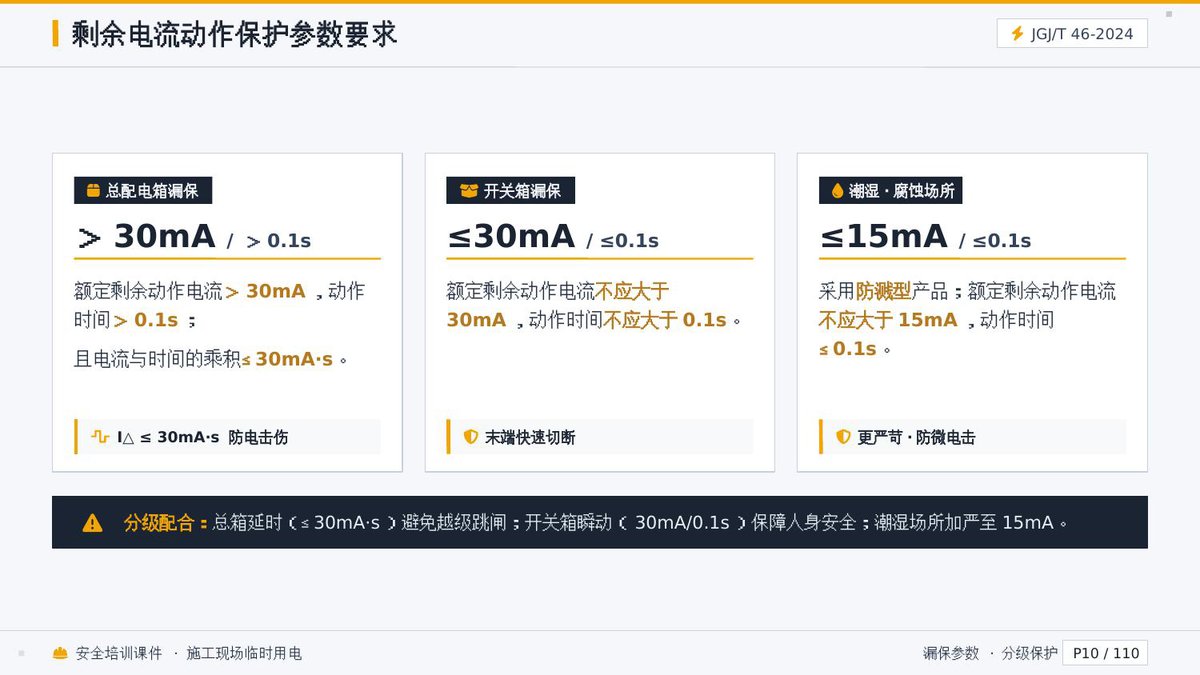Click the JGJ/T 46-2024 standard badge
This screenshot has height=675, width=1200.
(x=1072, y=34)
